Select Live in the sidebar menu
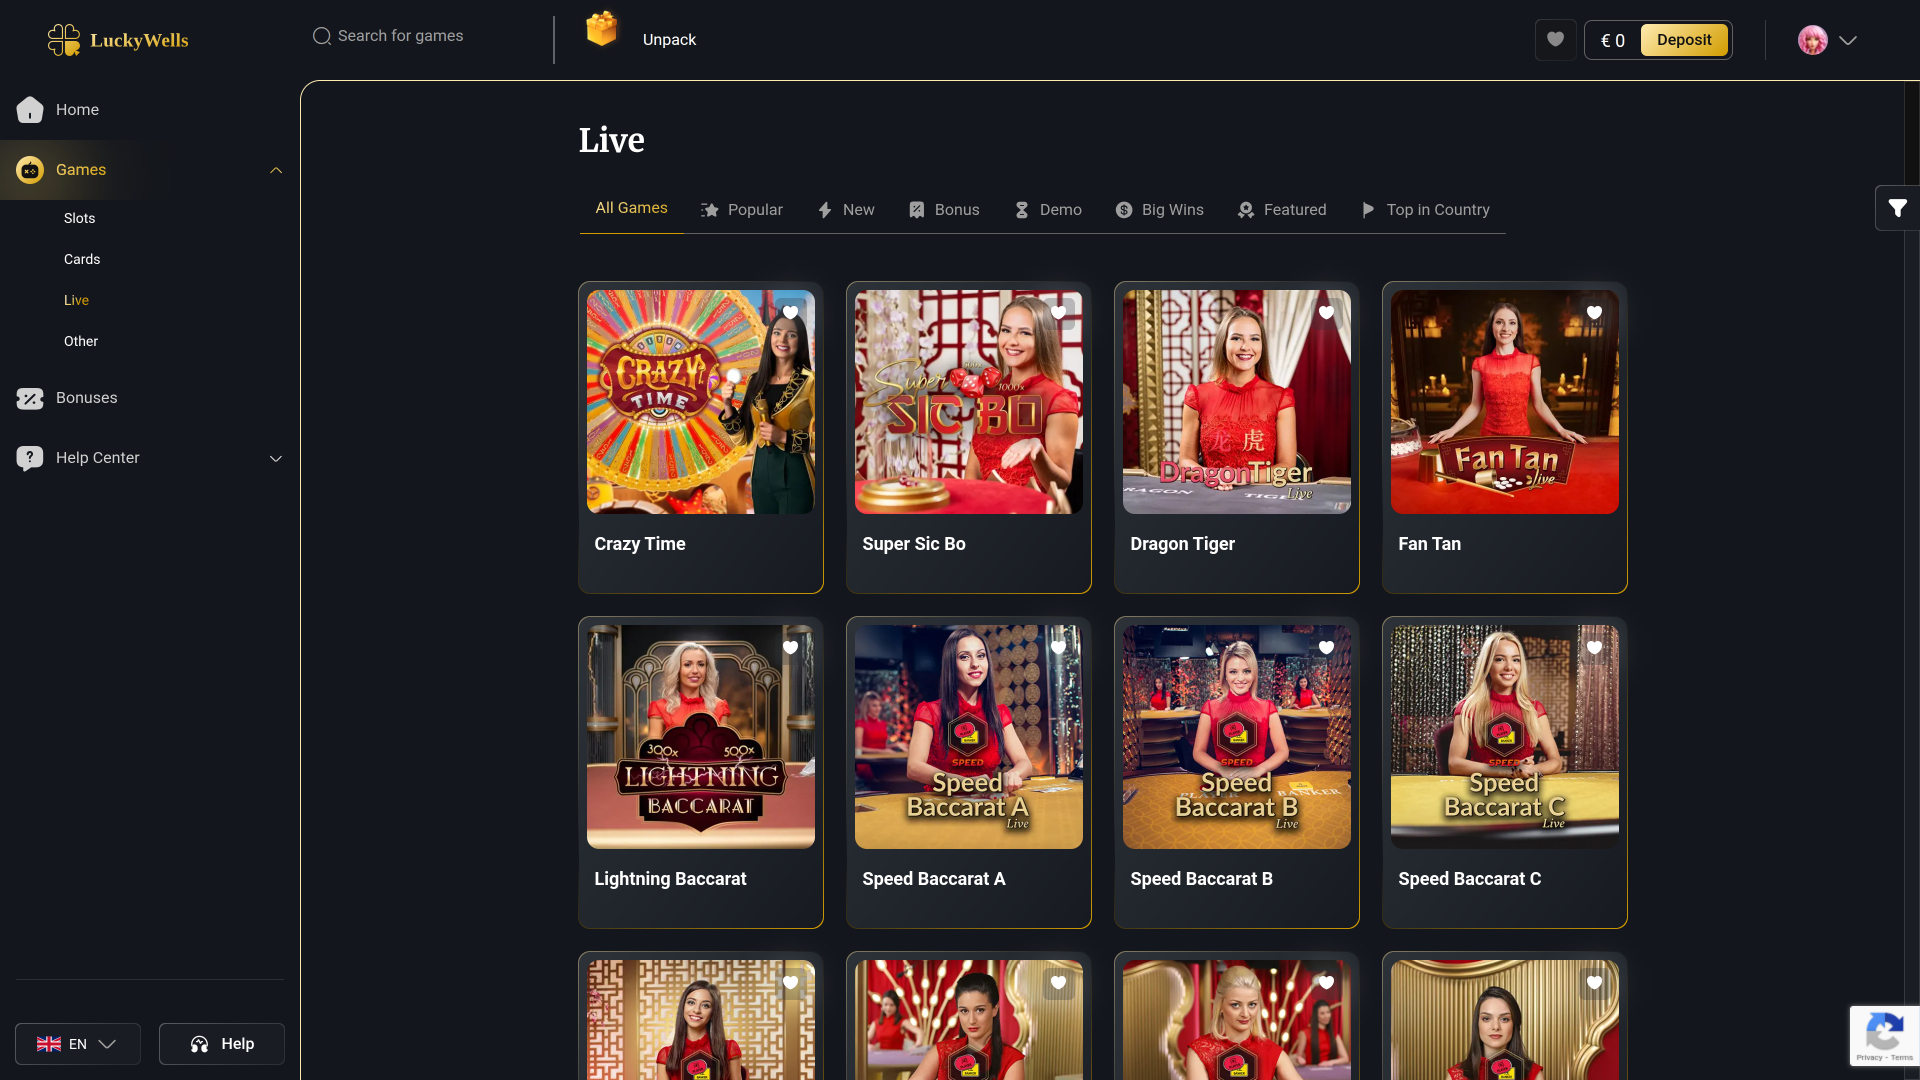The height and width of the screenshot is (1080, 1920). [76, 300]
